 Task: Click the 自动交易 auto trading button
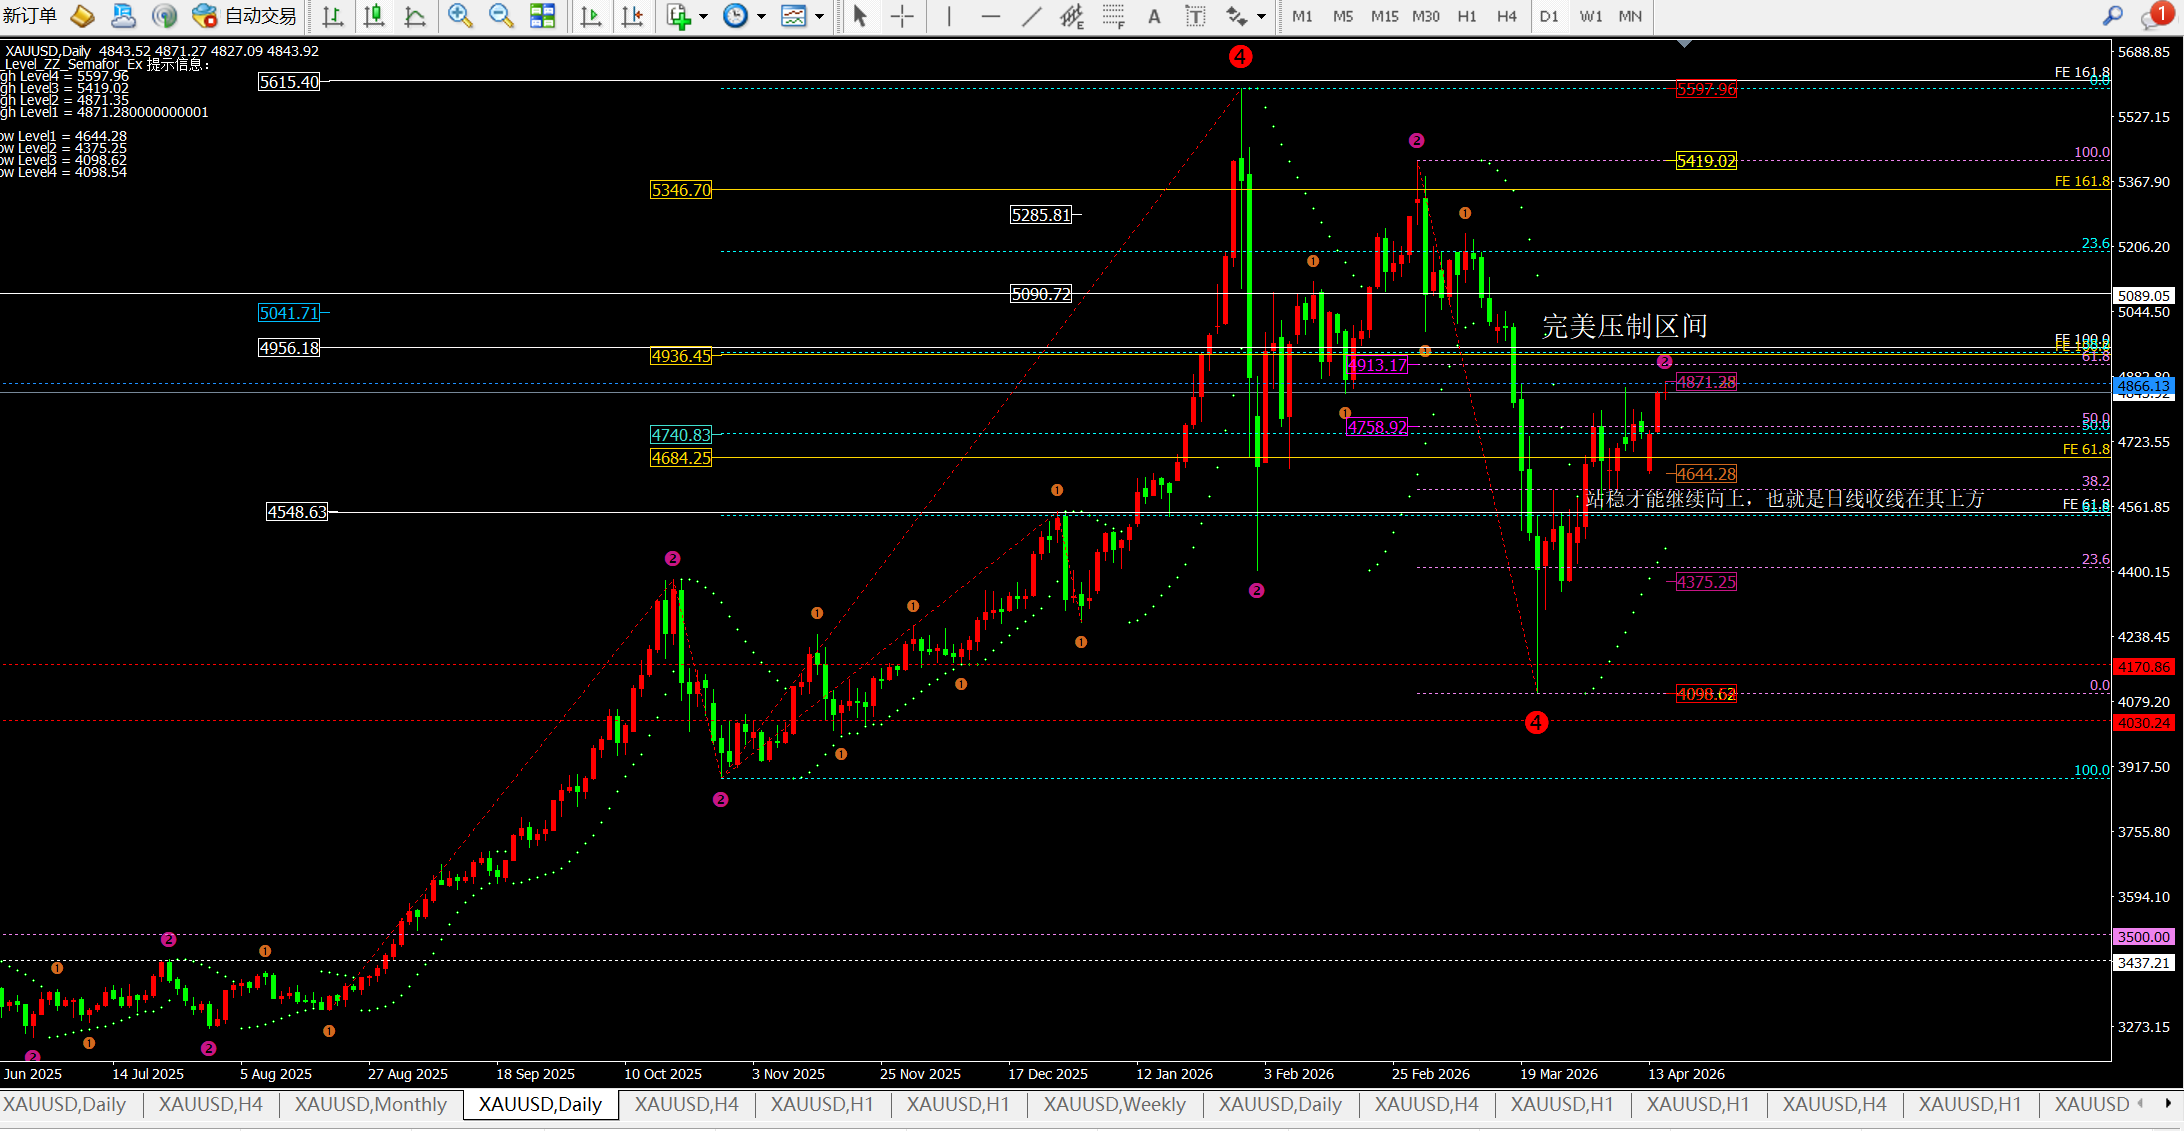(246, 16)
